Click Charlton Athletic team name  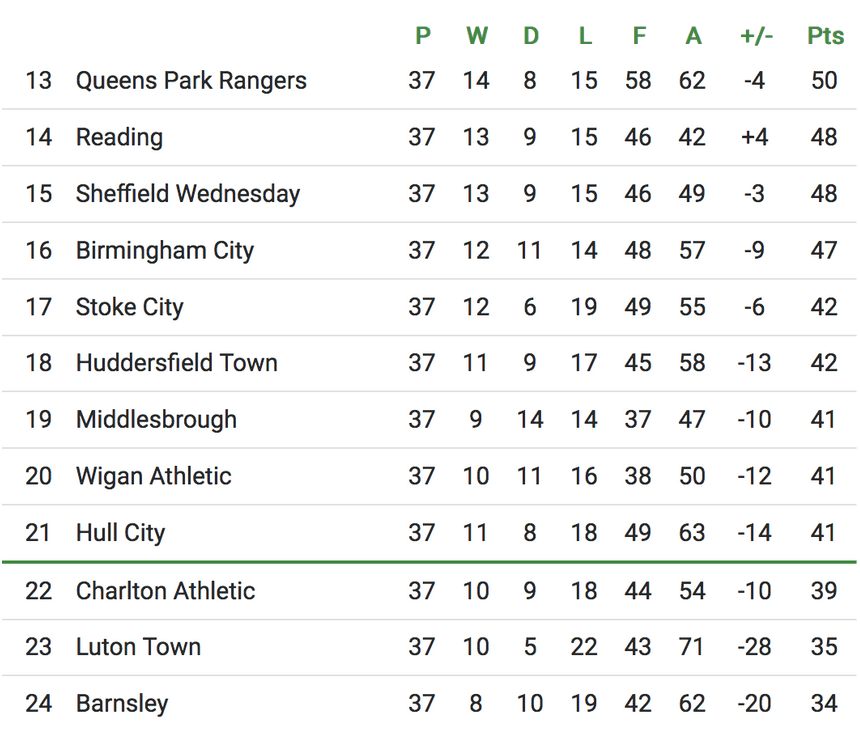point(165,591)
